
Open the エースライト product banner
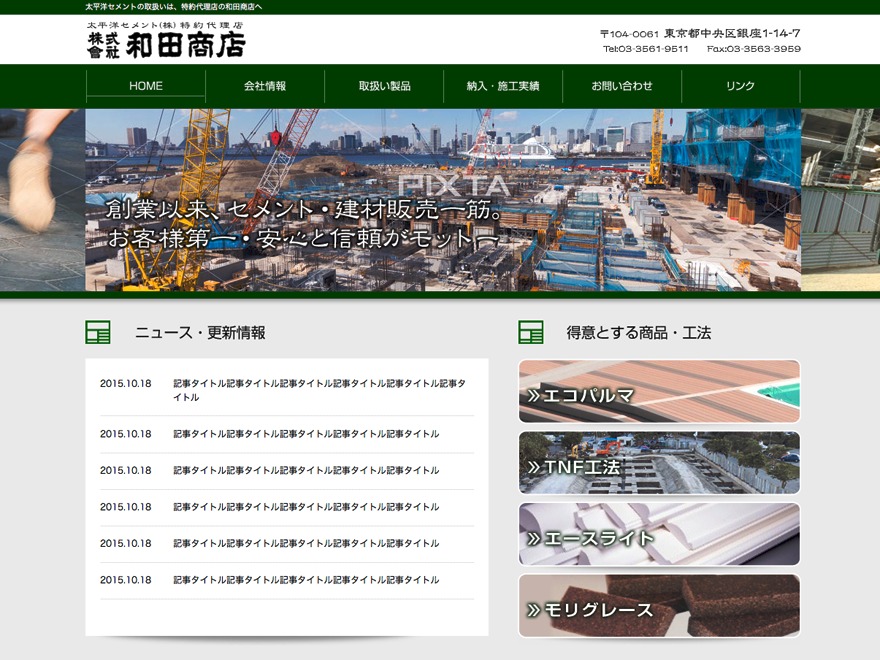pos(659,534)
